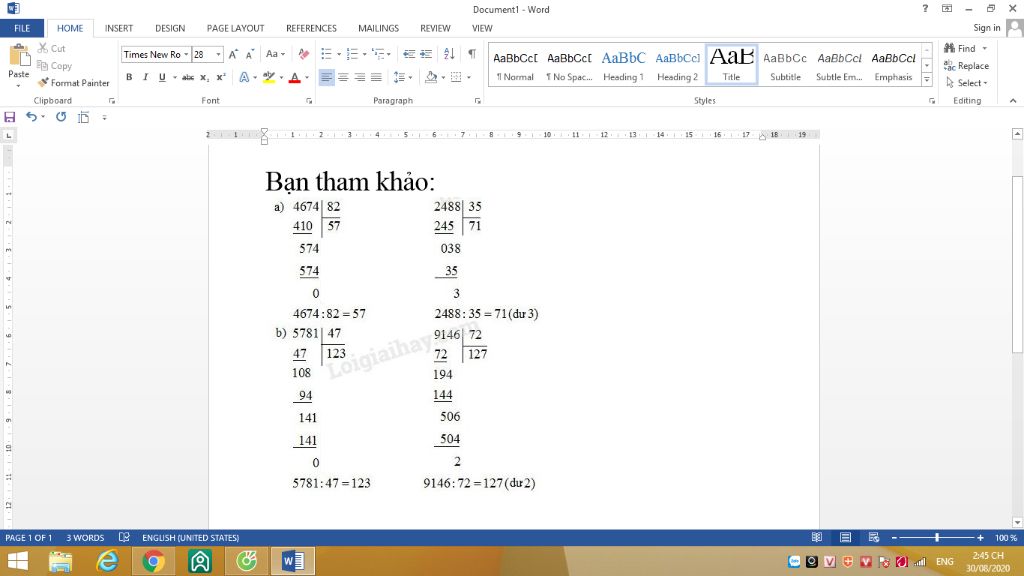1024x576 pixels.
Task: Align text right
Action: [x=359, y=77]
